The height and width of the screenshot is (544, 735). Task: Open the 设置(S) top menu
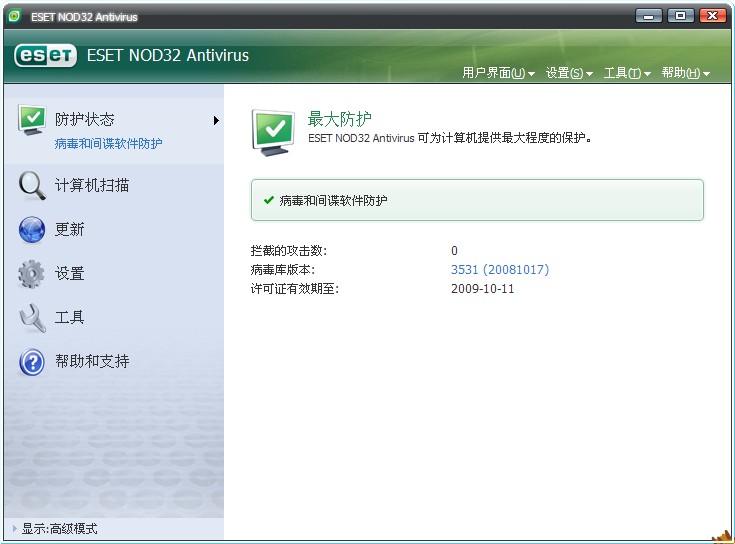[569, 73]
